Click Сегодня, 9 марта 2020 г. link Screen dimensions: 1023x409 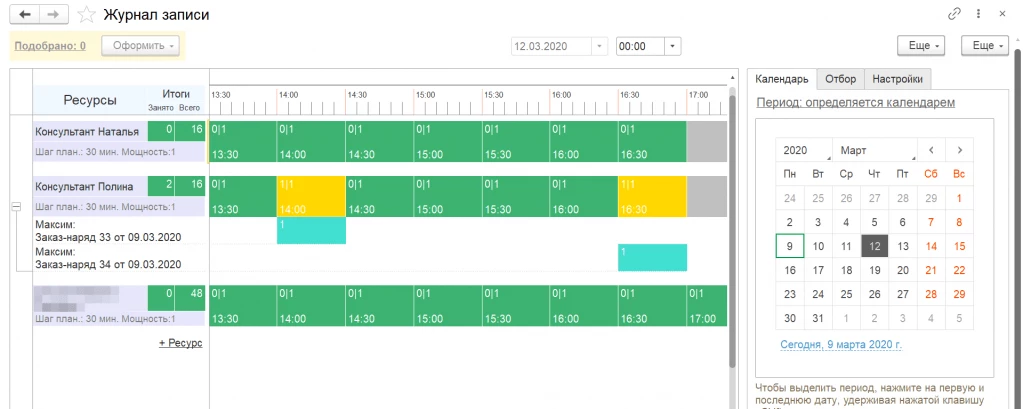pyautogui.click(x=841, y=344)
